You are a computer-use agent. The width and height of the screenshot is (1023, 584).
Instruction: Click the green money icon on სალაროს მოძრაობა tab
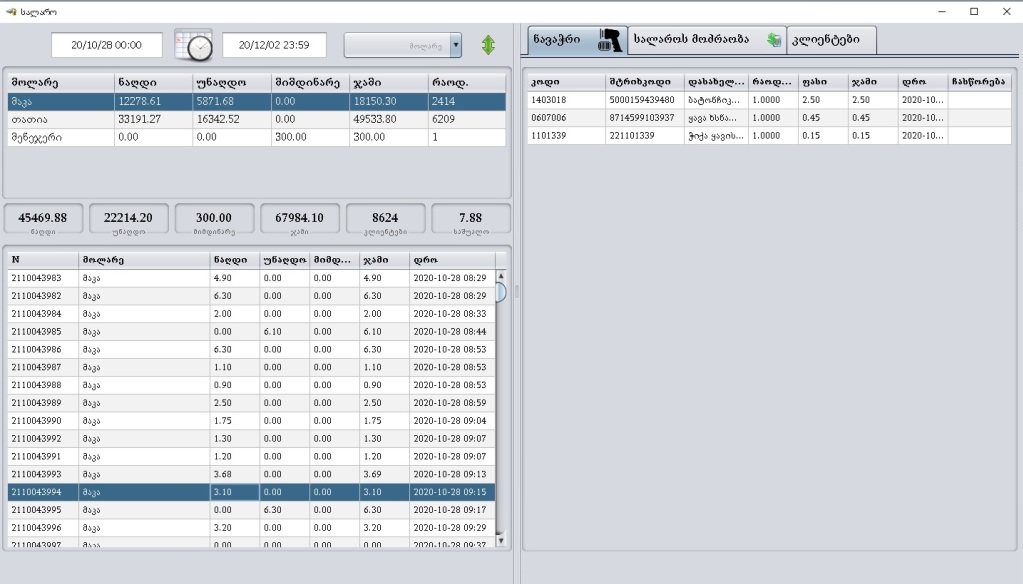773,40
